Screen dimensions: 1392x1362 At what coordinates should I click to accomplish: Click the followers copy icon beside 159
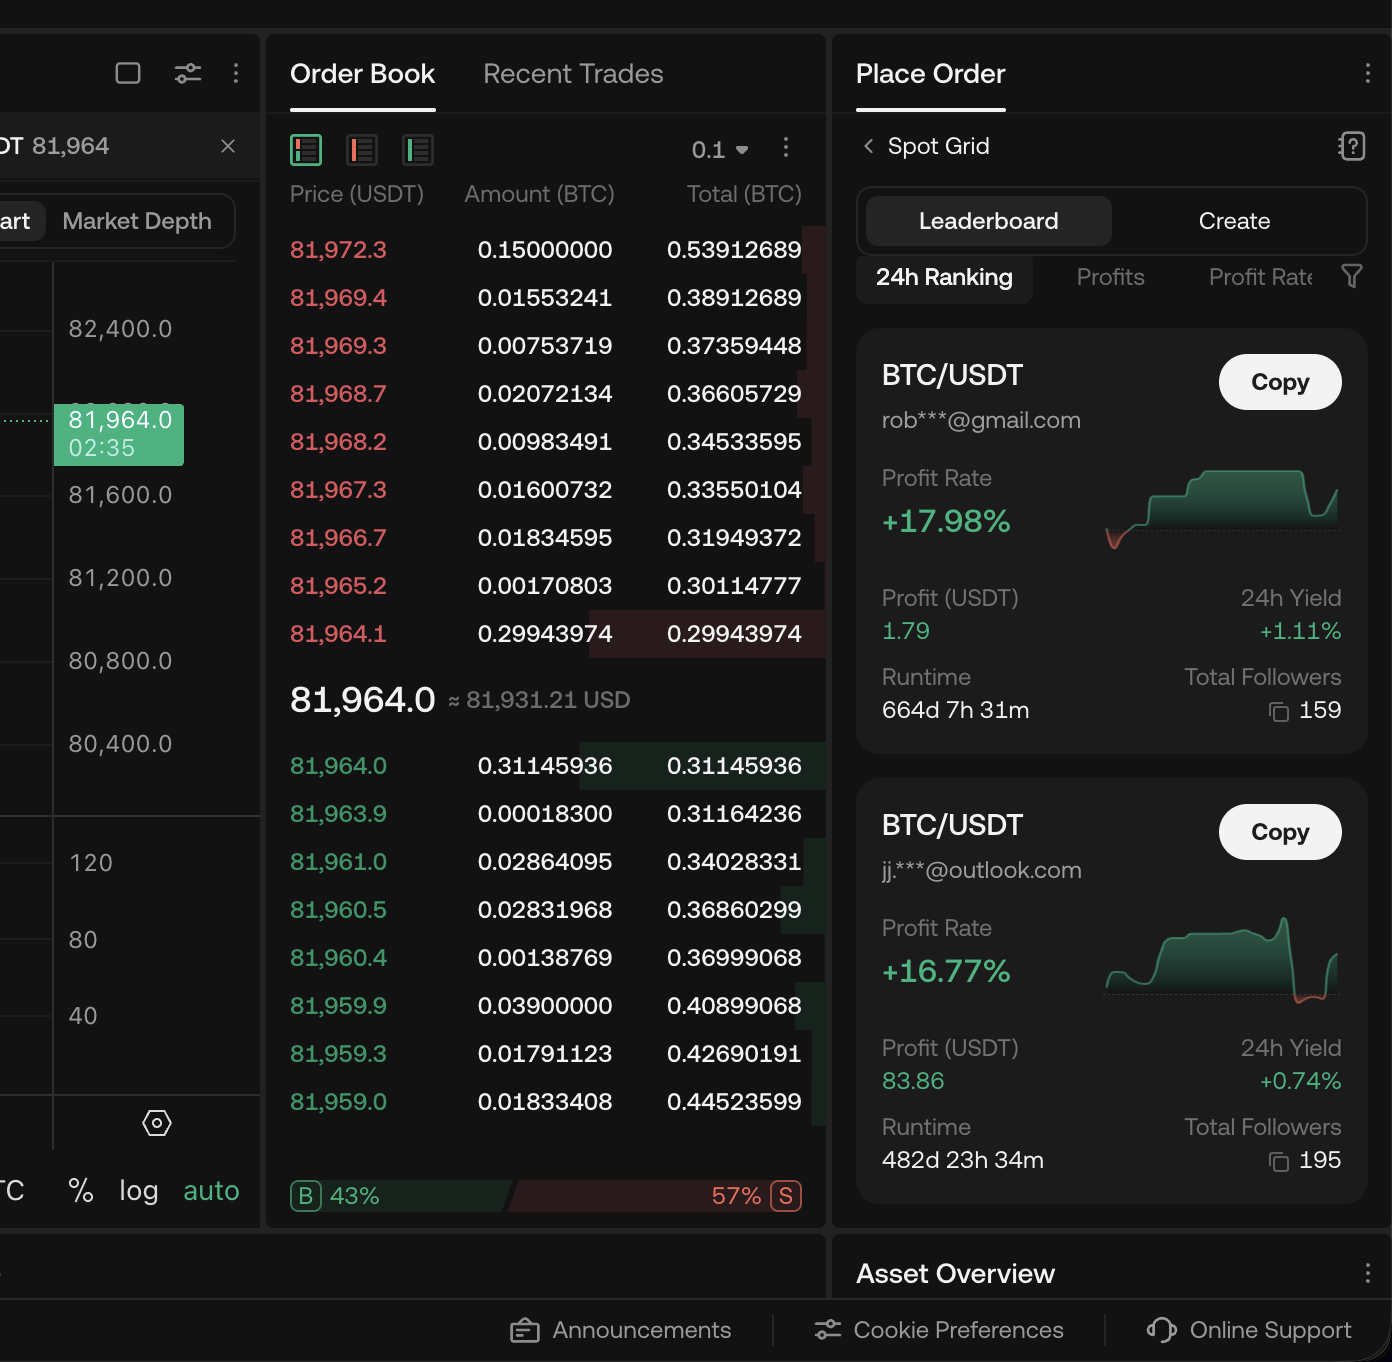point(1279,711)
